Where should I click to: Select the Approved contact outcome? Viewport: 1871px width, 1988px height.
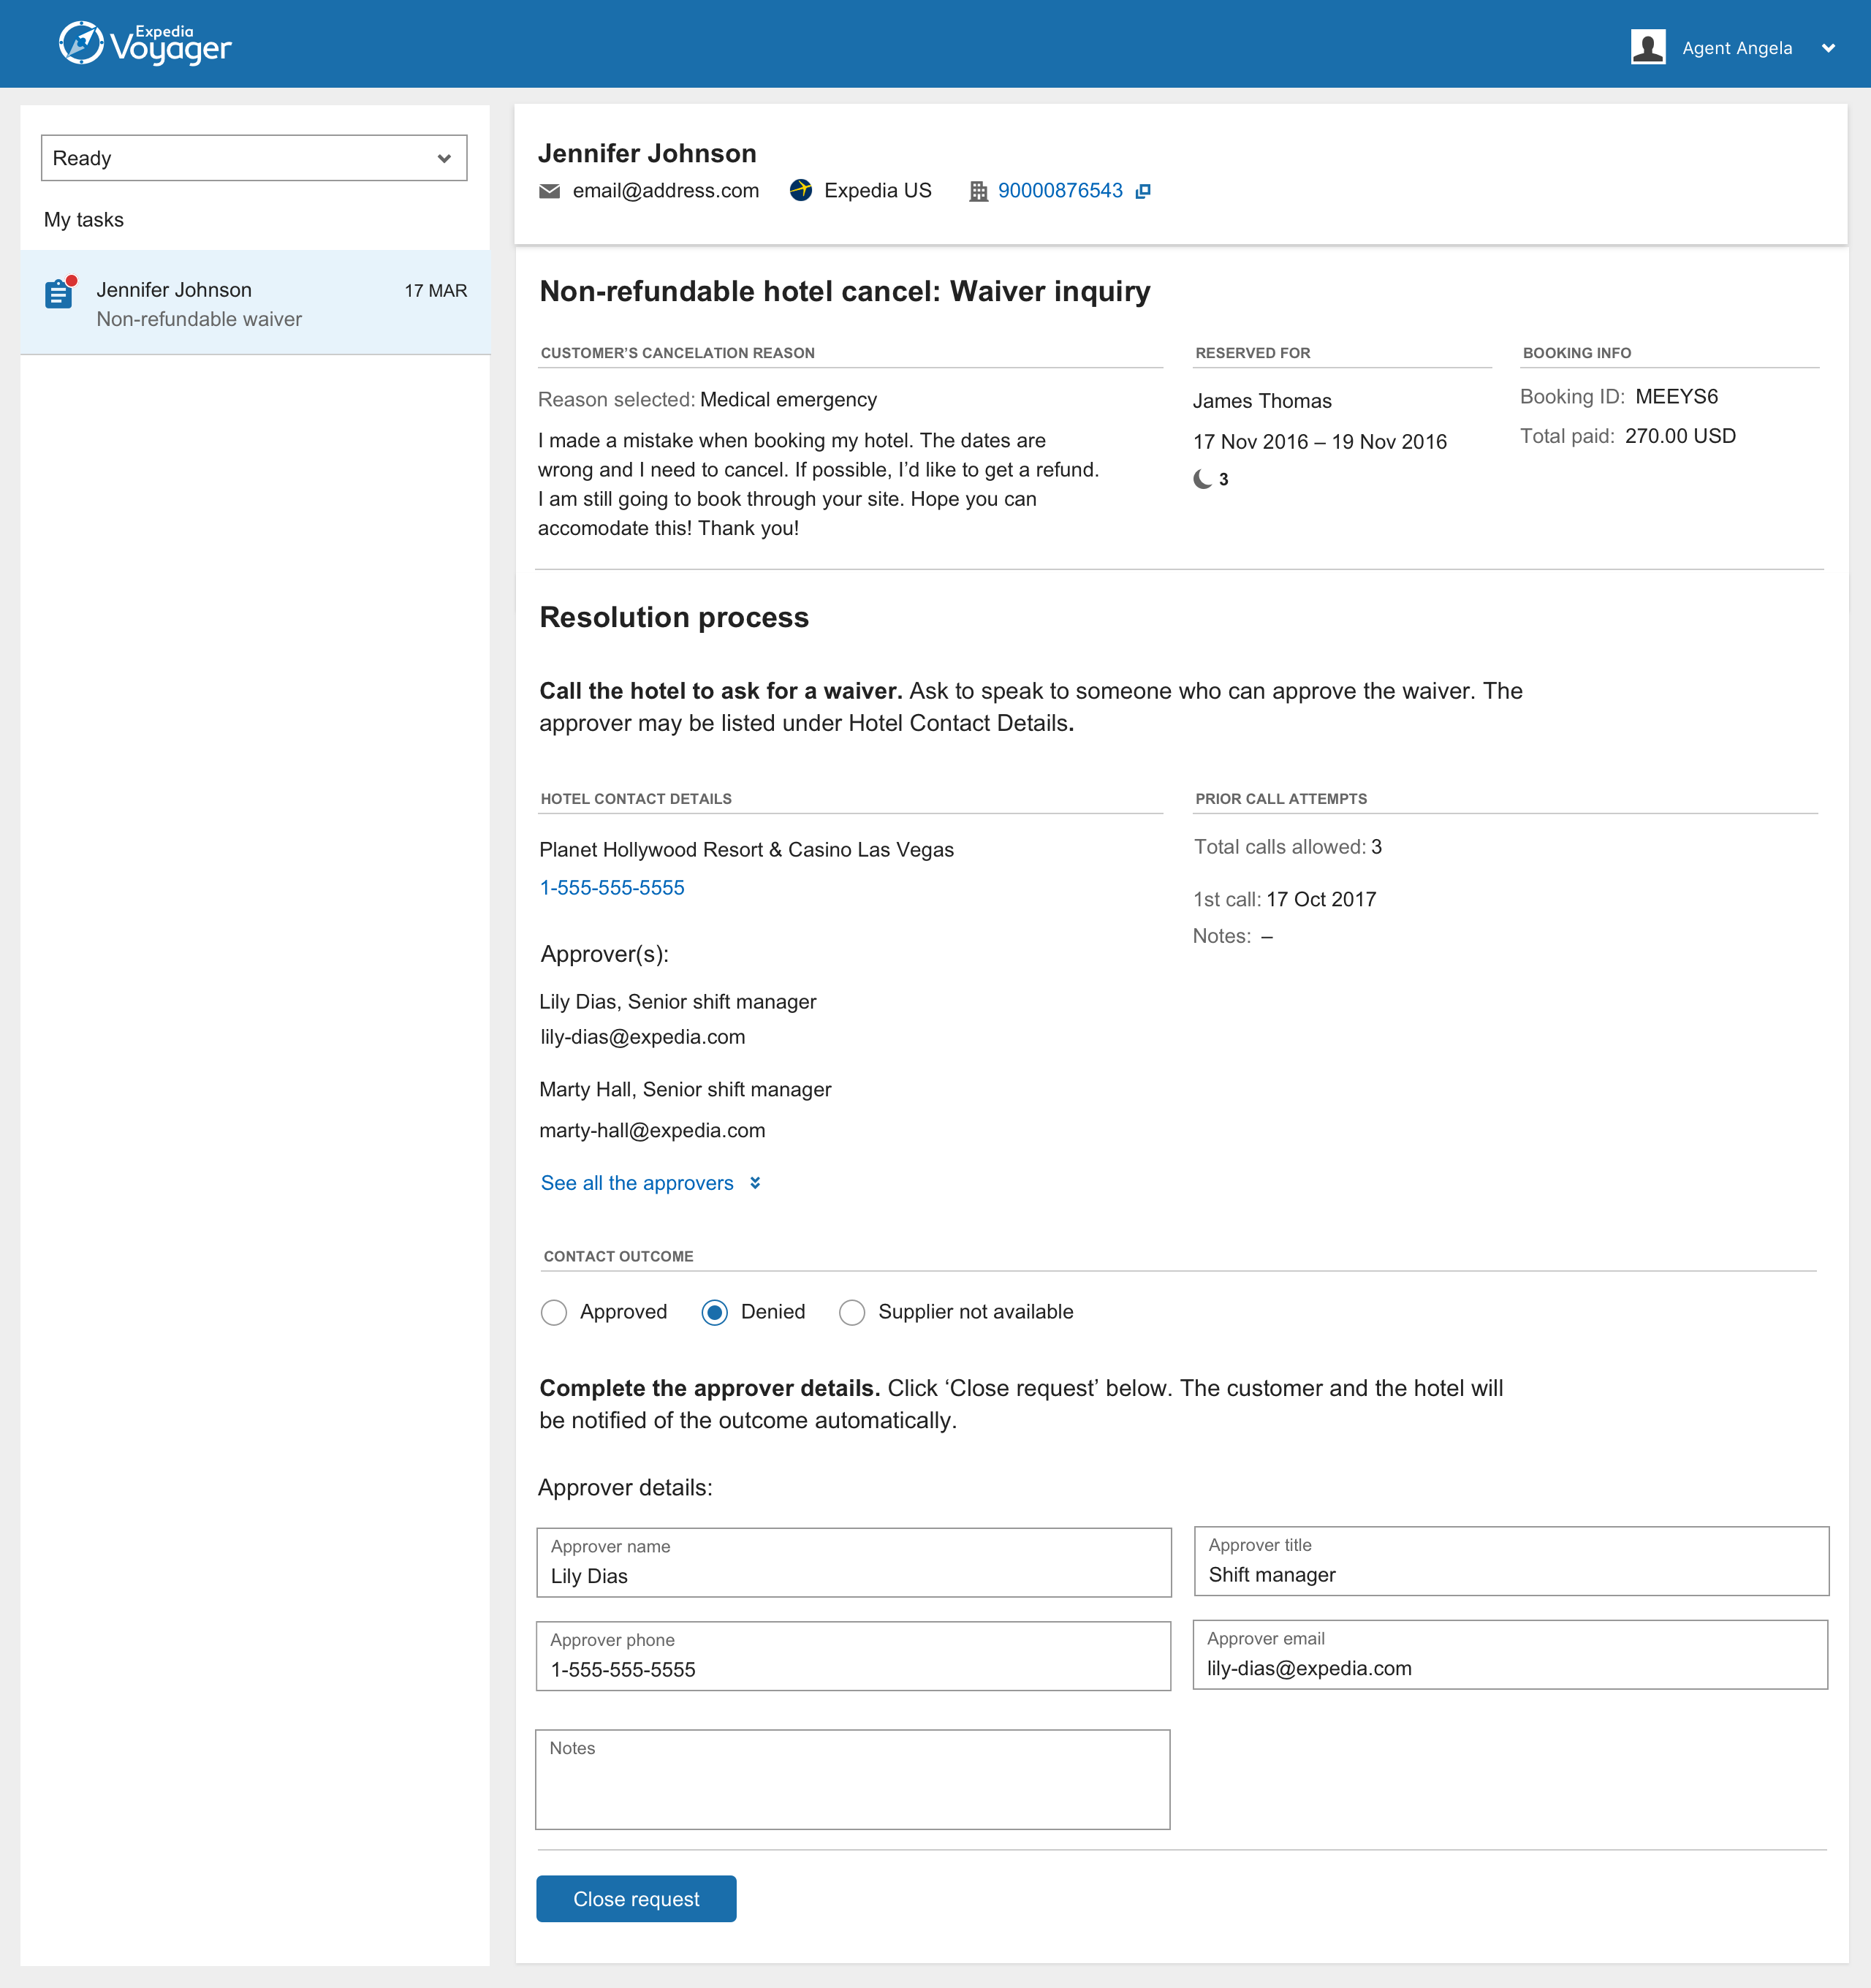554,1312
